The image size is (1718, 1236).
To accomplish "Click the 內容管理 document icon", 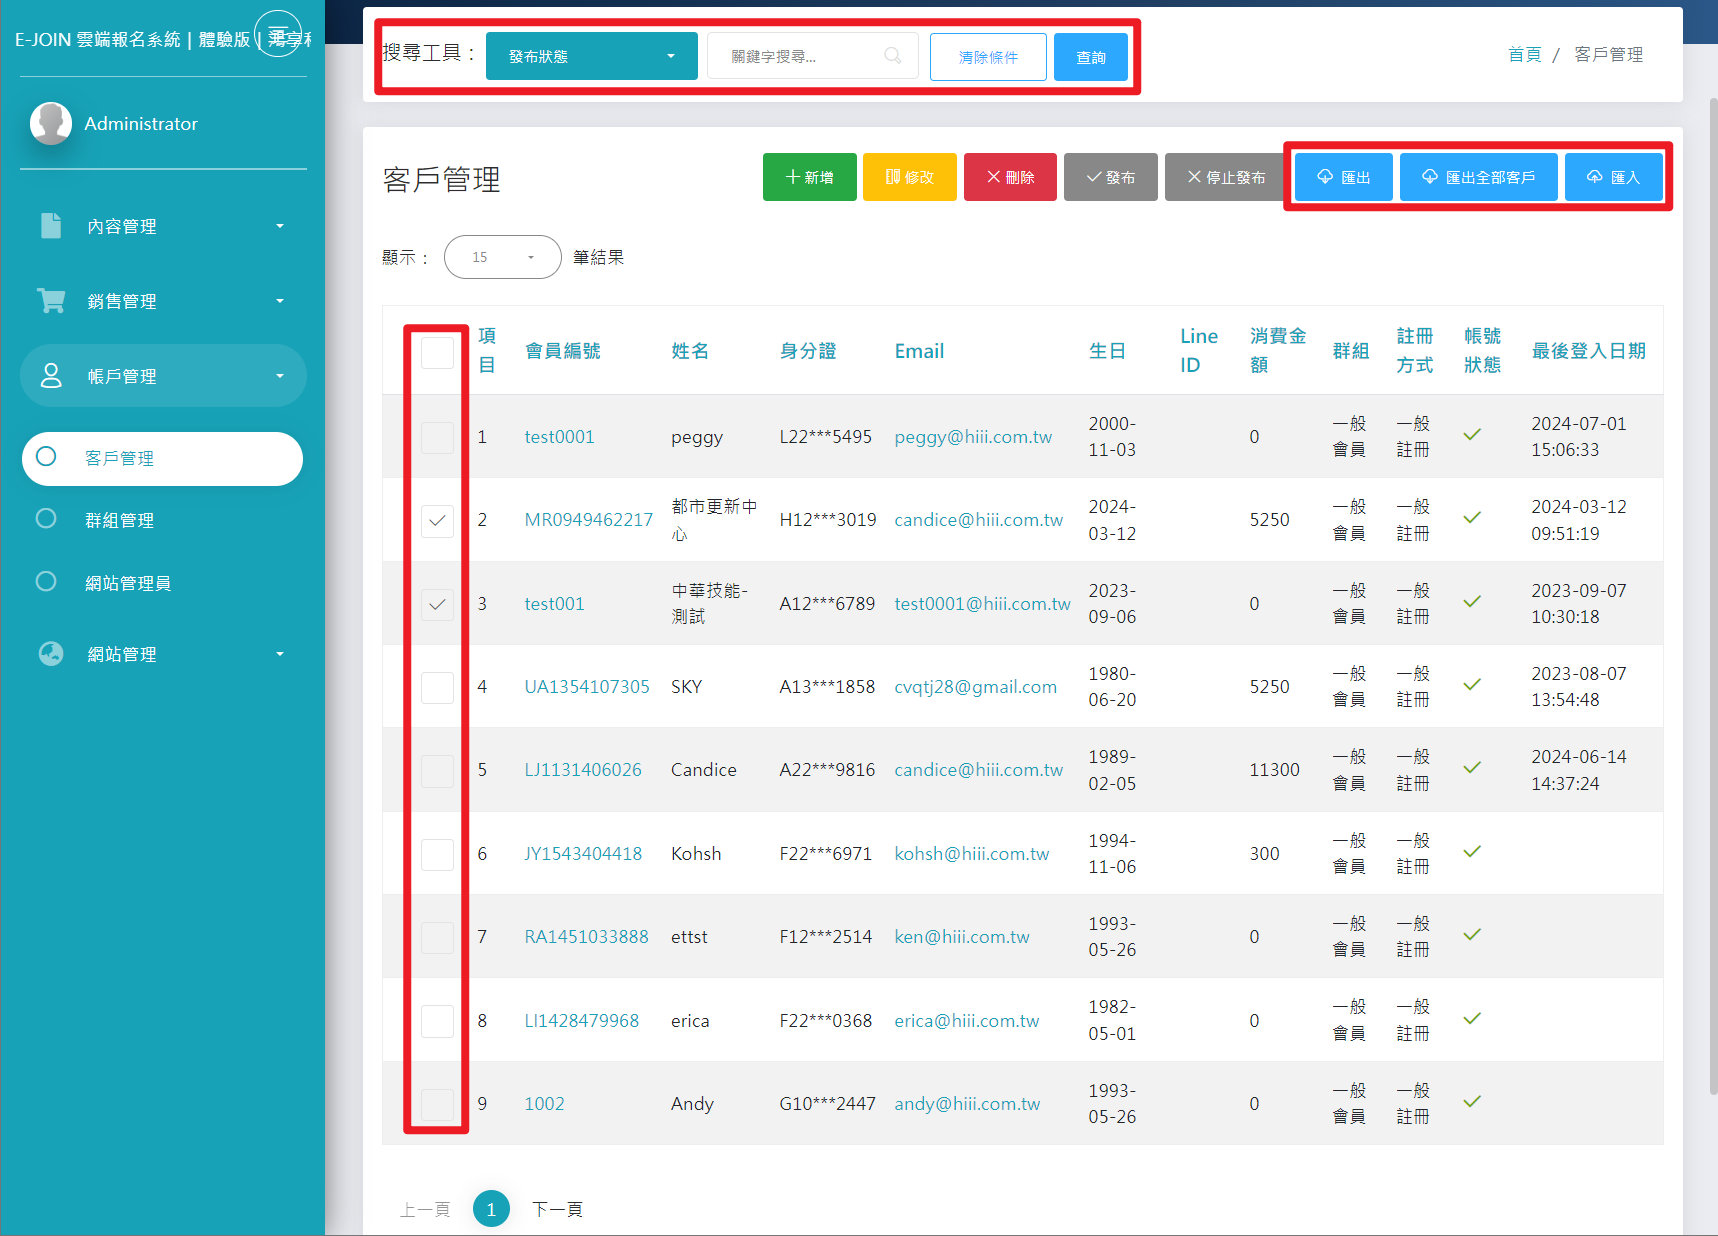I will [x=51, y=226].
